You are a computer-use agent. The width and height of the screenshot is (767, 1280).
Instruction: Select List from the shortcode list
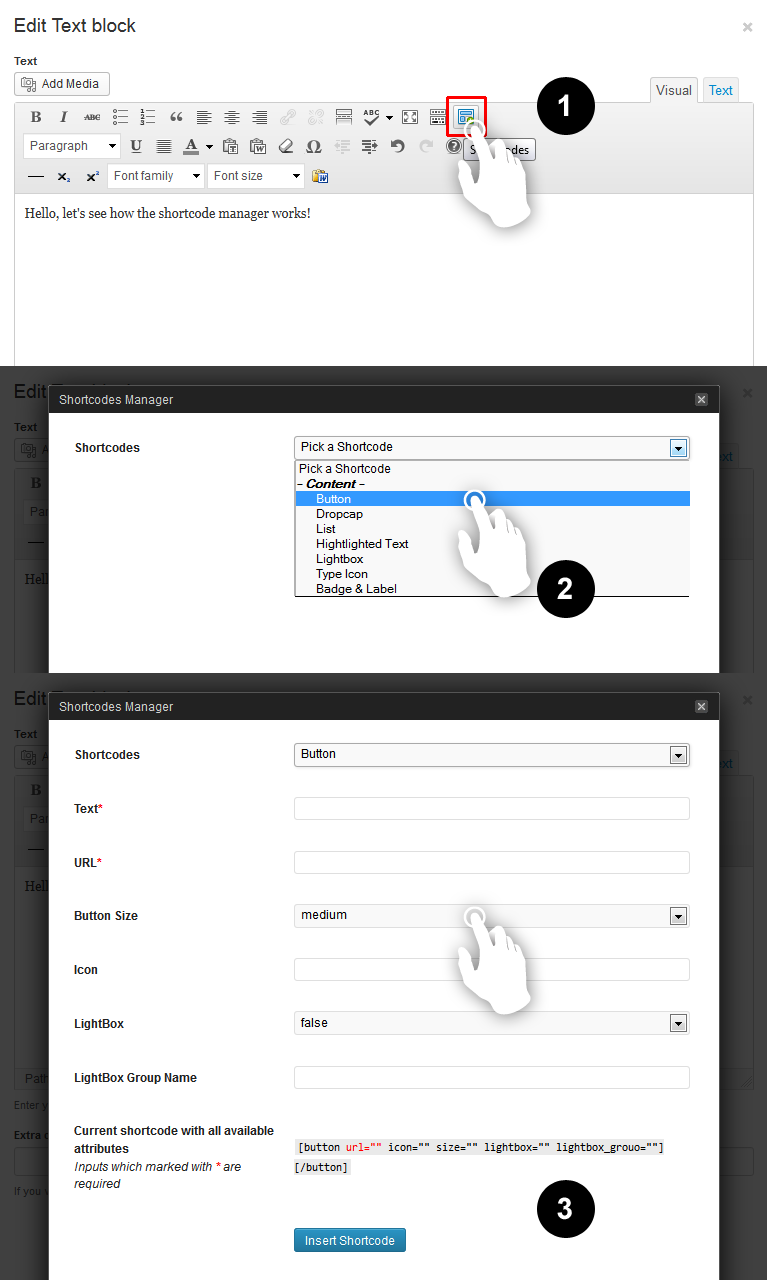tap(492, 529)
